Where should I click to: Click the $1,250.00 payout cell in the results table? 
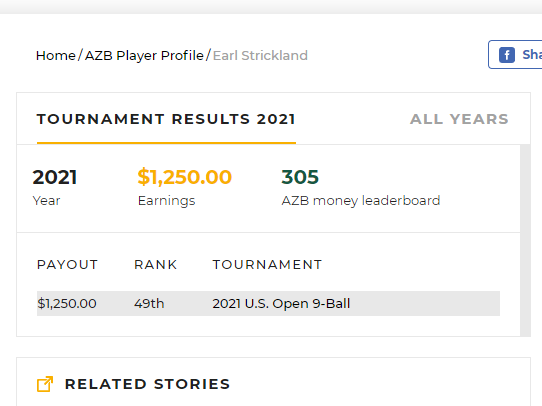click(67, 304)
